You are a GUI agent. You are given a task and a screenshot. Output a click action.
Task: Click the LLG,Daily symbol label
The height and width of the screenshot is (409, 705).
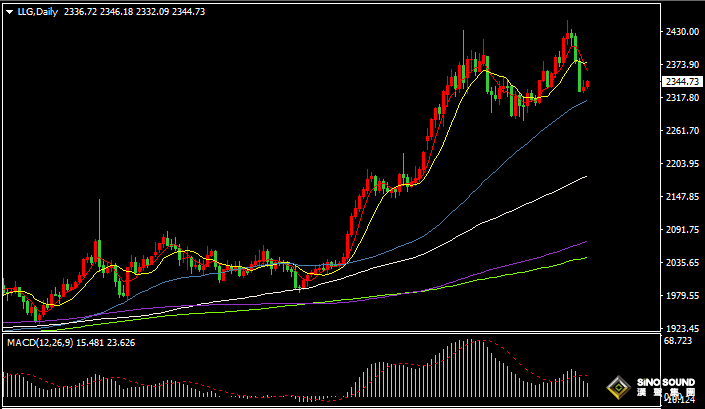click(36, 10)
